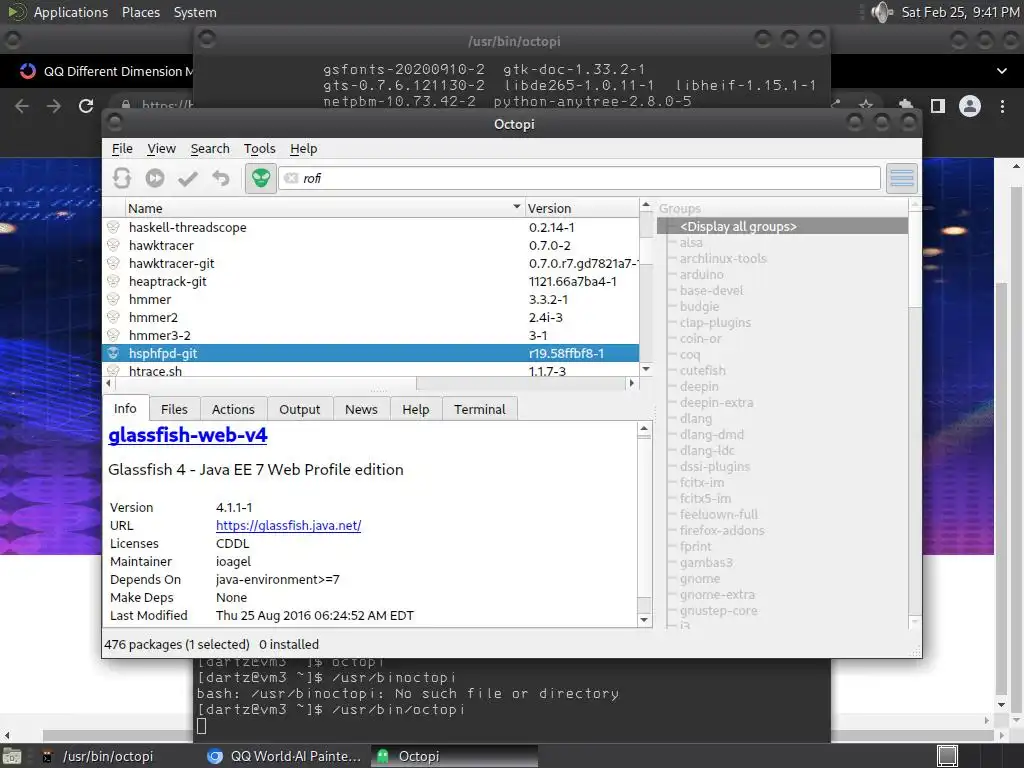The width and height of the screenshot is (1024, 768).
Task: Select the deepin-extra group
Action: pyautogui.click(x=716, y=402)
